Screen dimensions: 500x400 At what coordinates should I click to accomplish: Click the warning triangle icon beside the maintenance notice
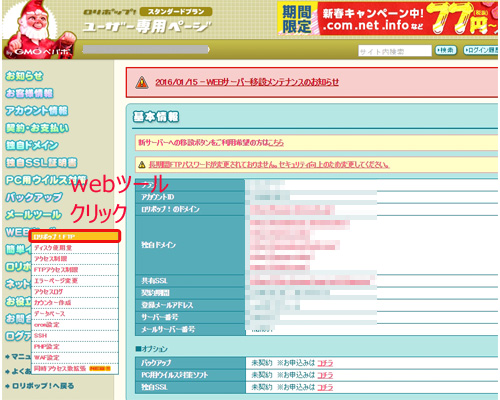click(142, 82)
